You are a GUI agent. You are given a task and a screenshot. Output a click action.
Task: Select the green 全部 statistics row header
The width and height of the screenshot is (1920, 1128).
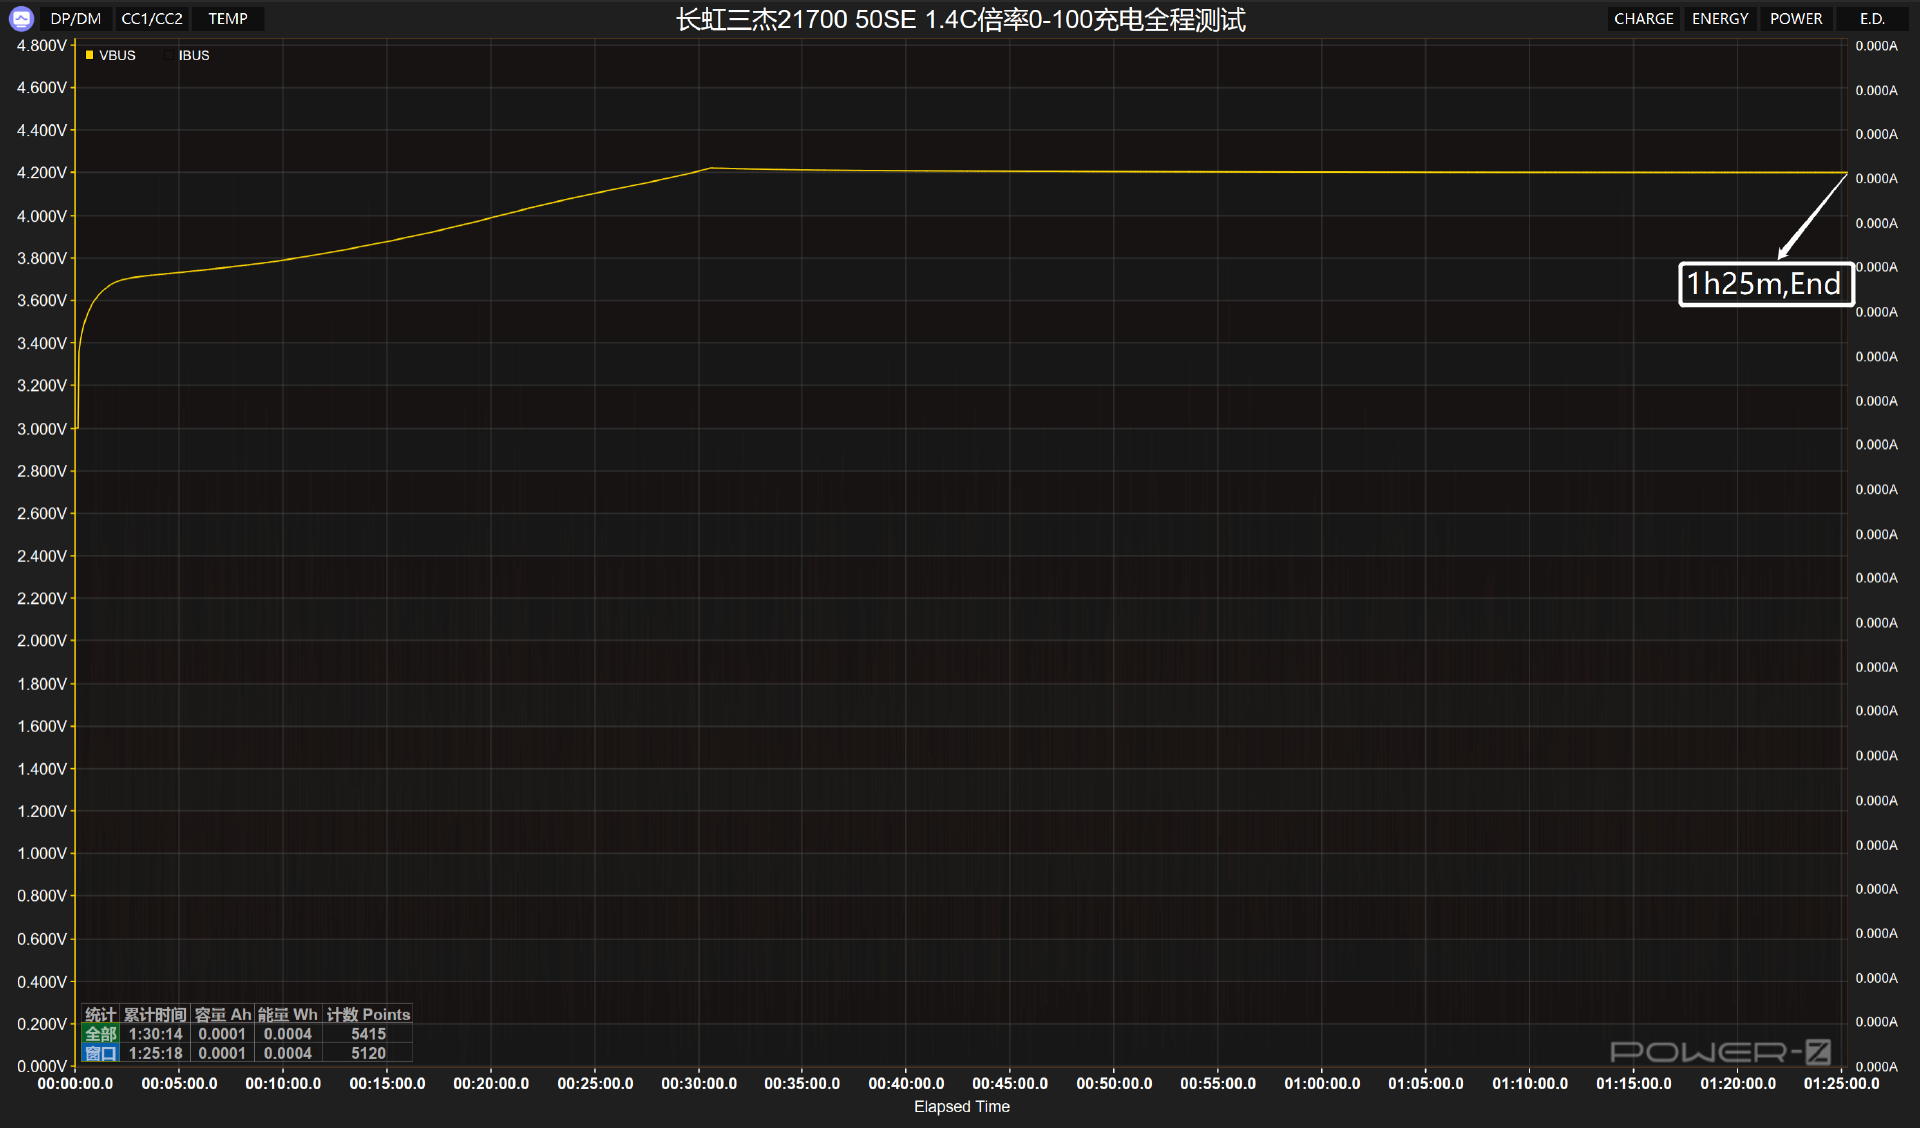pyautogui.click(x=101, y=1034)
